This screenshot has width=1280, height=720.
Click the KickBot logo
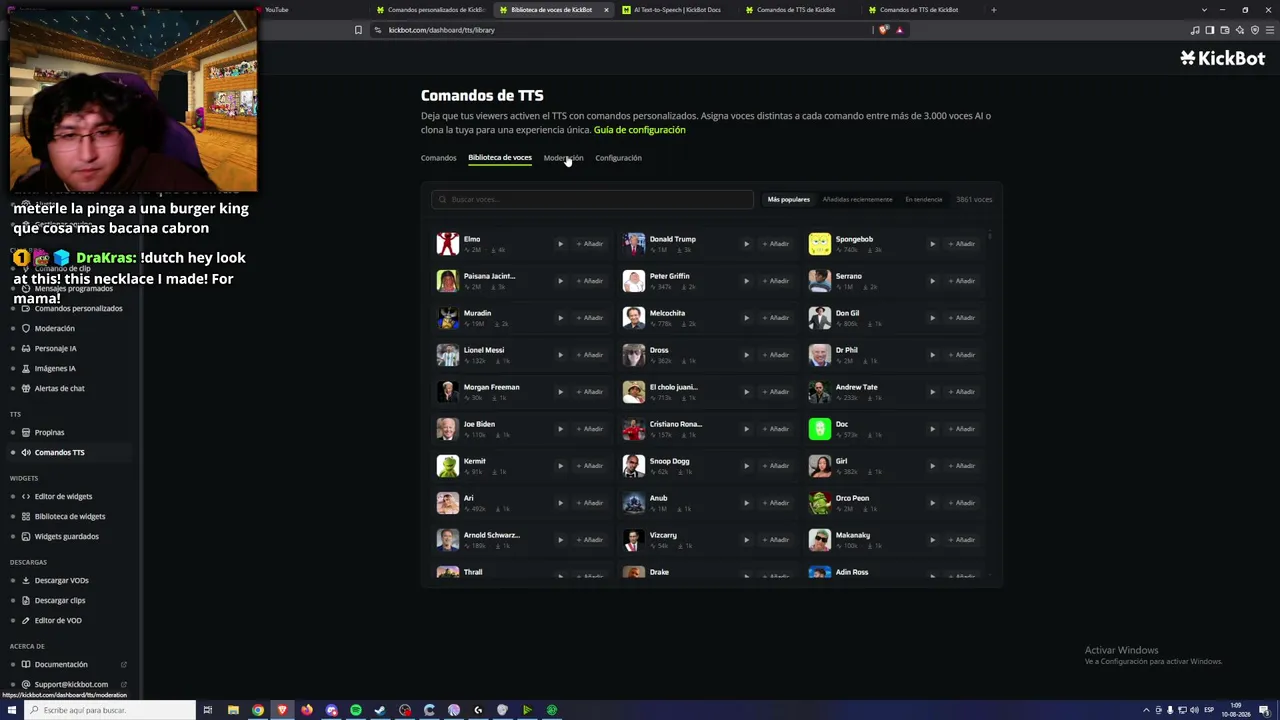pyautogui.click(x=1222, y=58)
